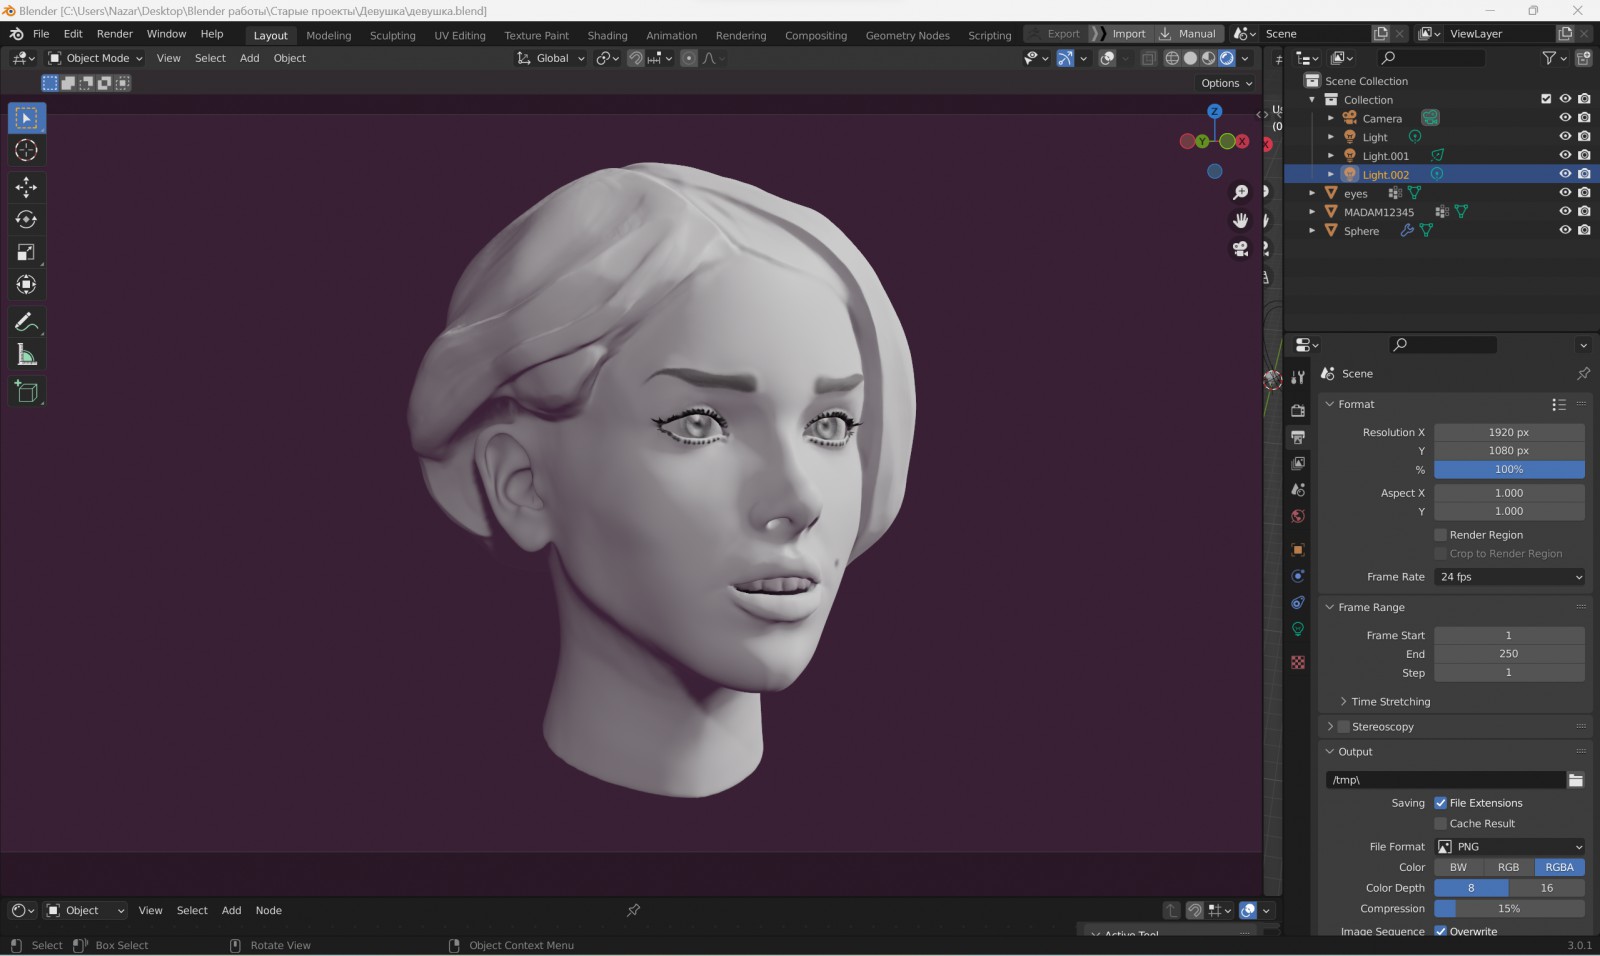Set Color Depth to 16
The width and height of the screenshot is (1600, 956).
tap(1546, 888)
